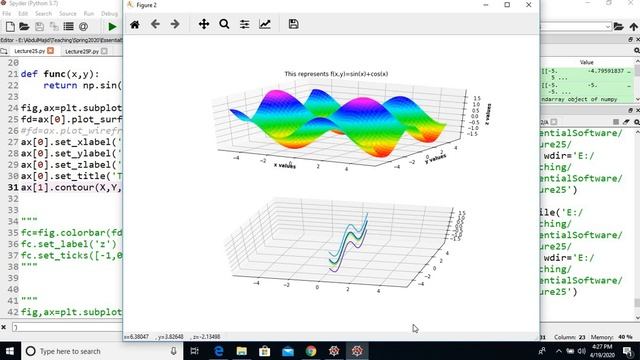Open the Source menu in Spyder
This screenshot has height=360, width=640.
68,13
